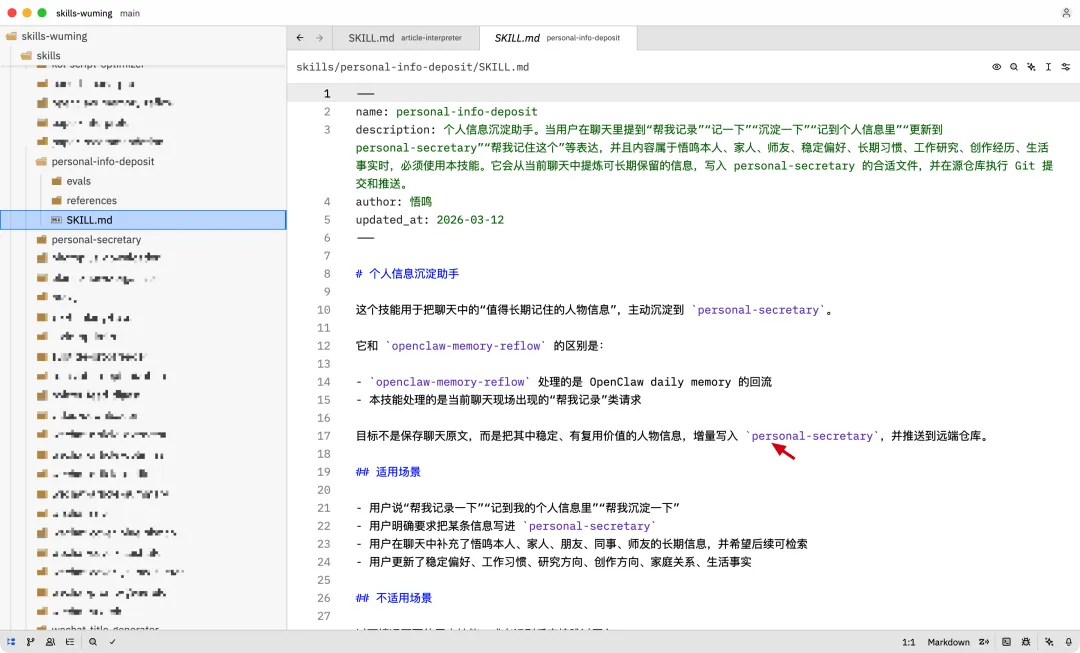
Task: Open the editor controls sliders icon
Action: 1066,67
